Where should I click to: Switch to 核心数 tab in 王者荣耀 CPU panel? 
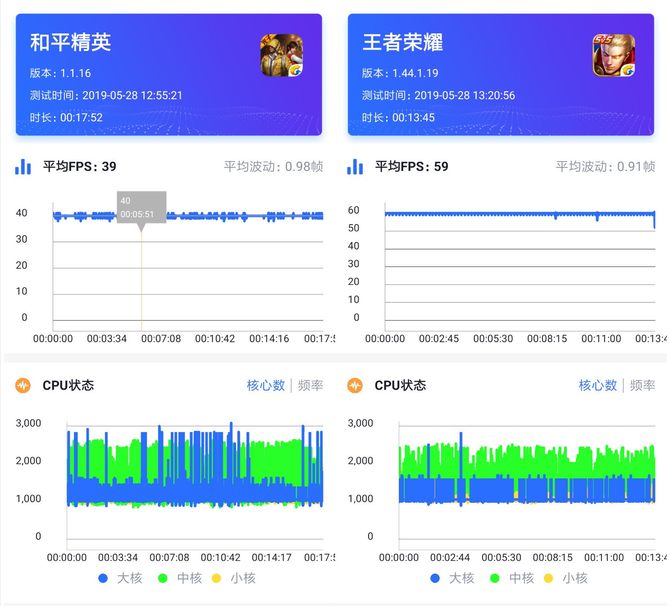598,385
